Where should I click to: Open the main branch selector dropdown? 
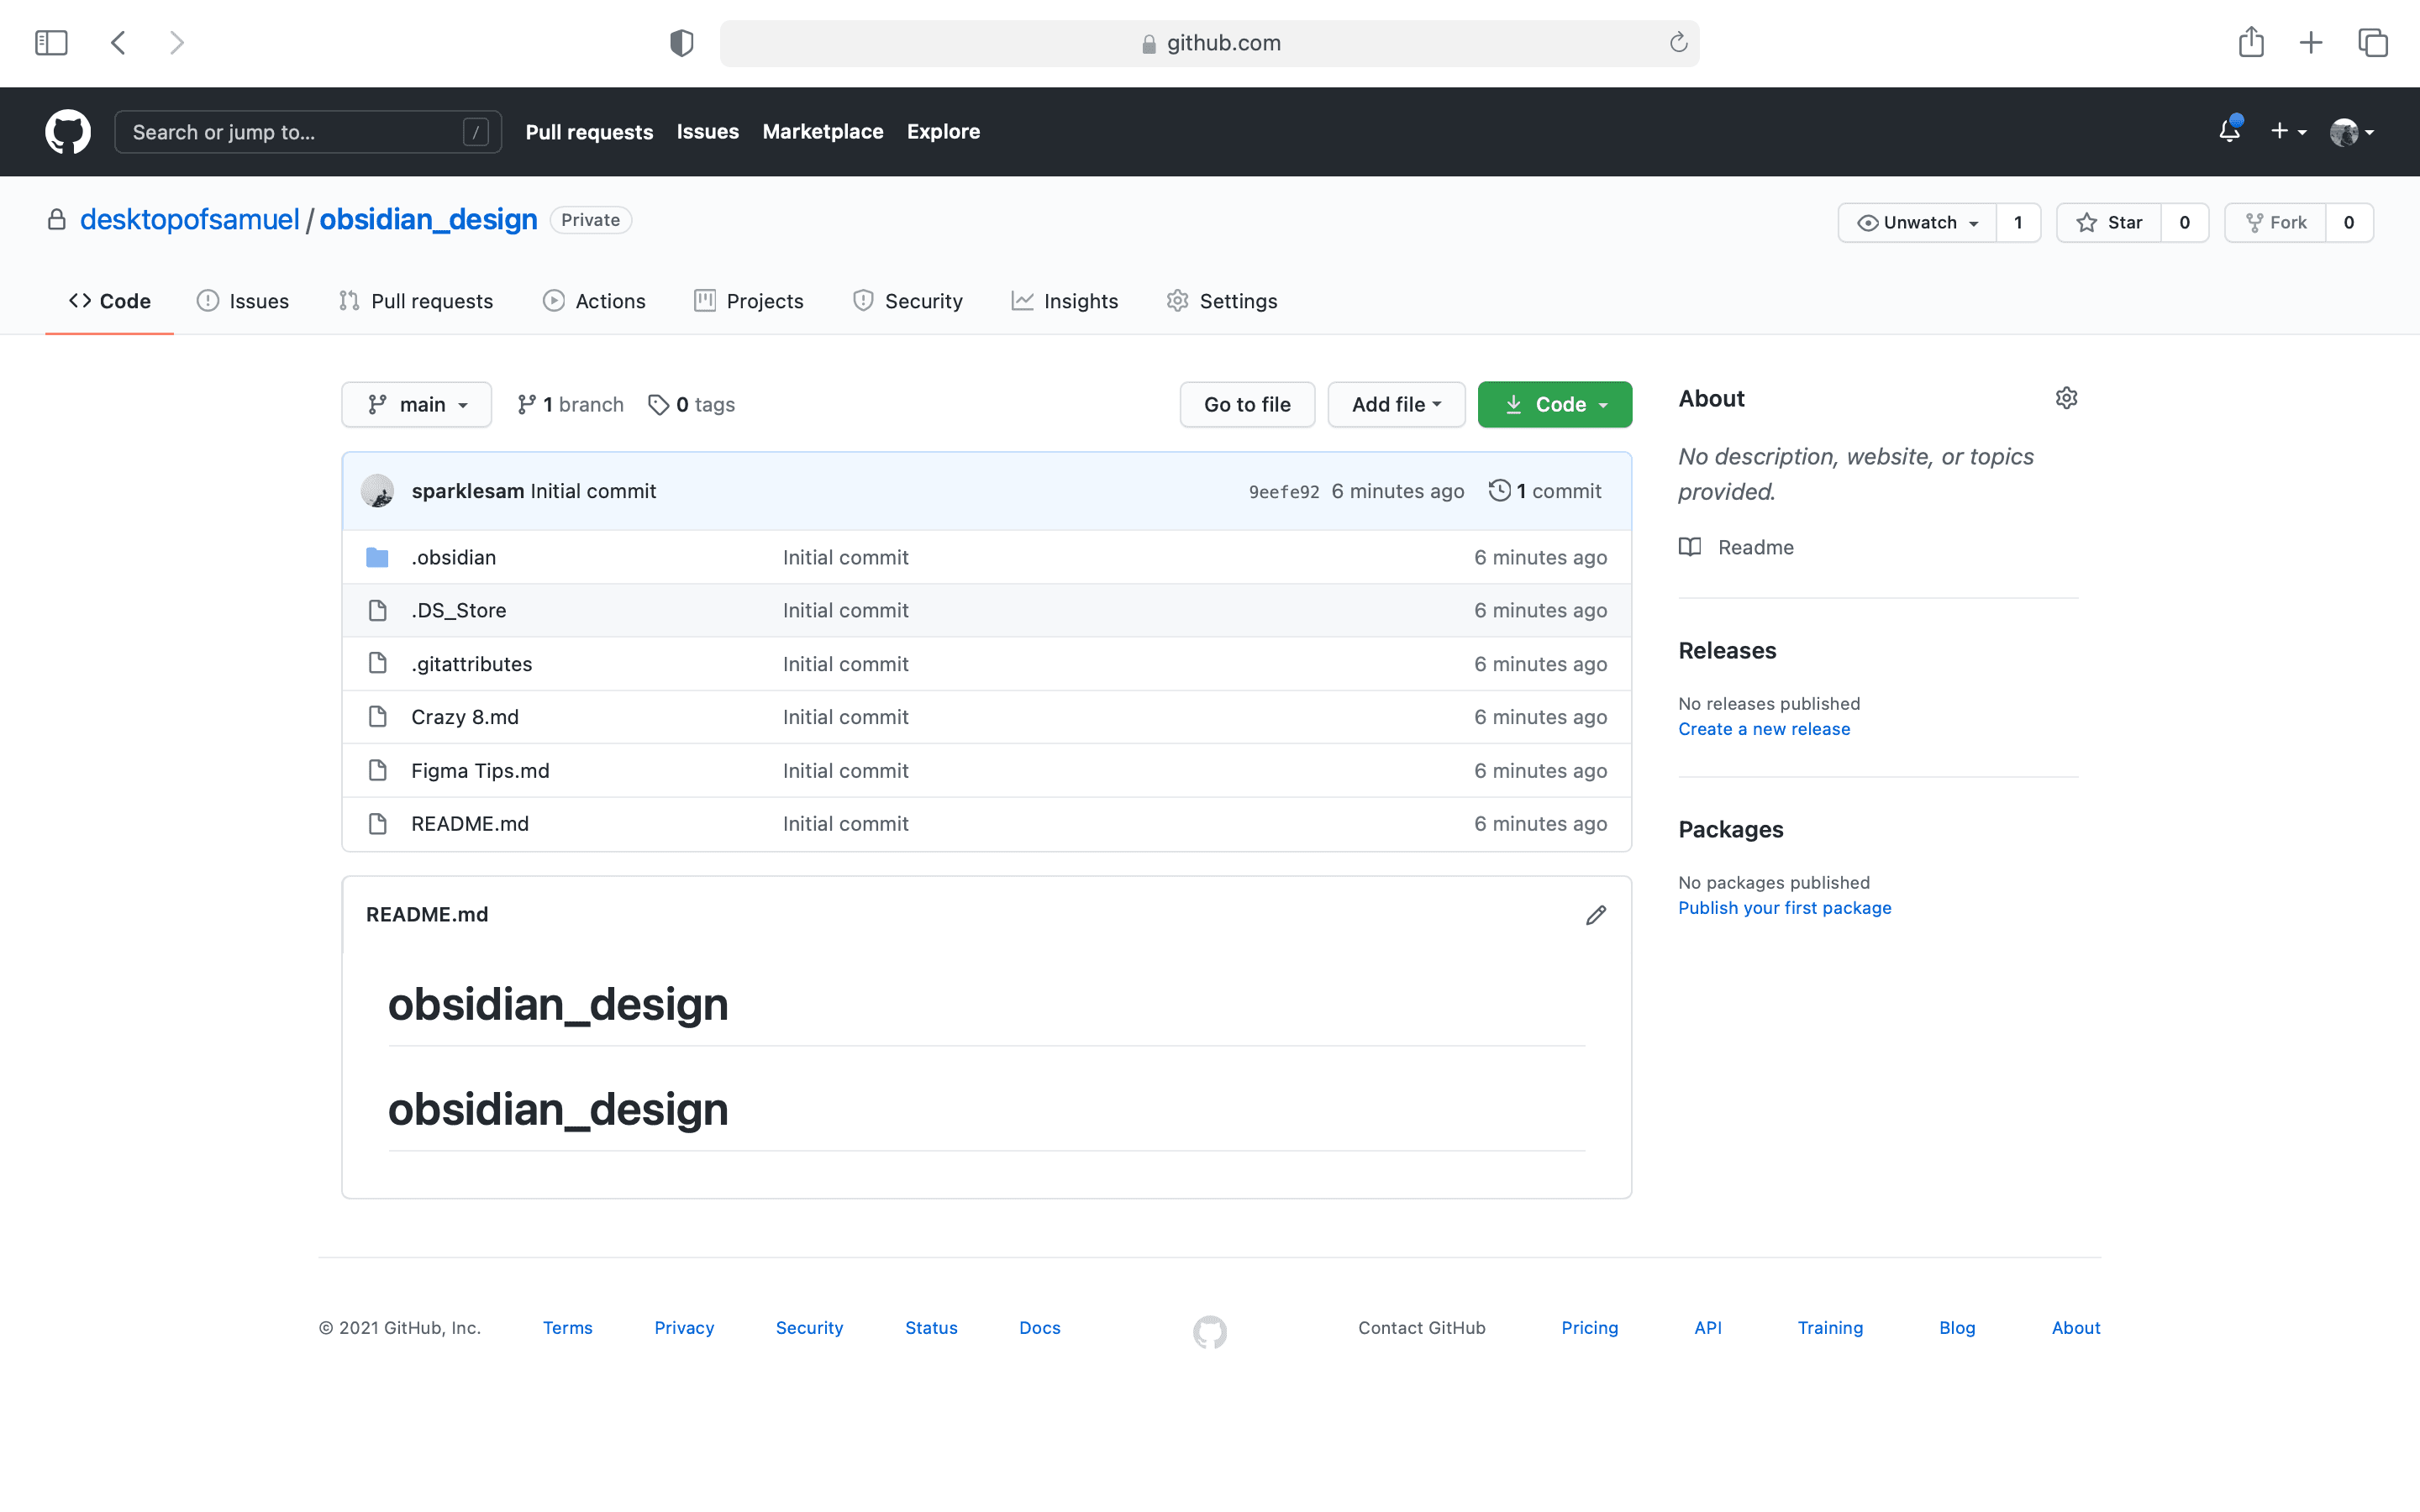[x=417, y=404]
